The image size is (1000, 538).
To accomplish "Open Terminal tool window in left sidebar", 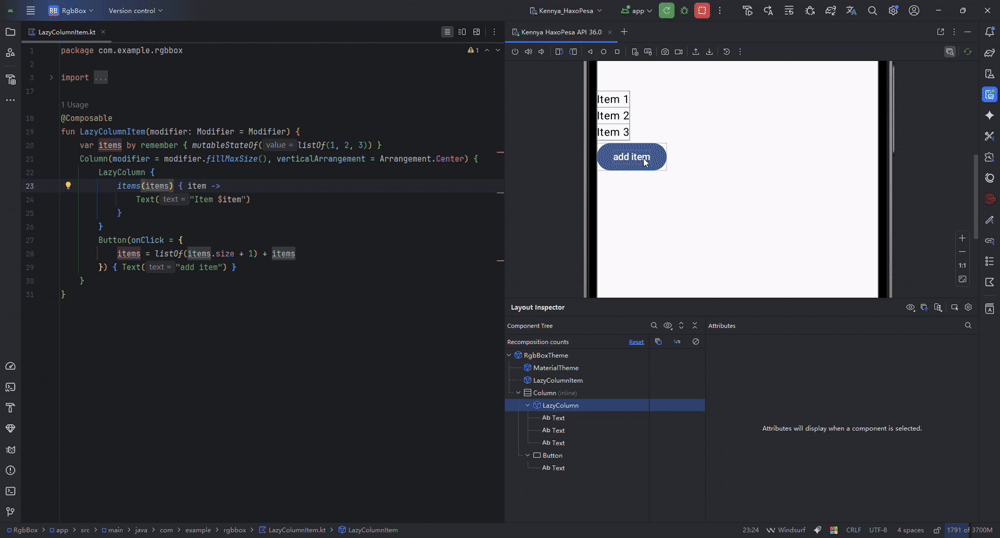I will [x=10, y=491].
